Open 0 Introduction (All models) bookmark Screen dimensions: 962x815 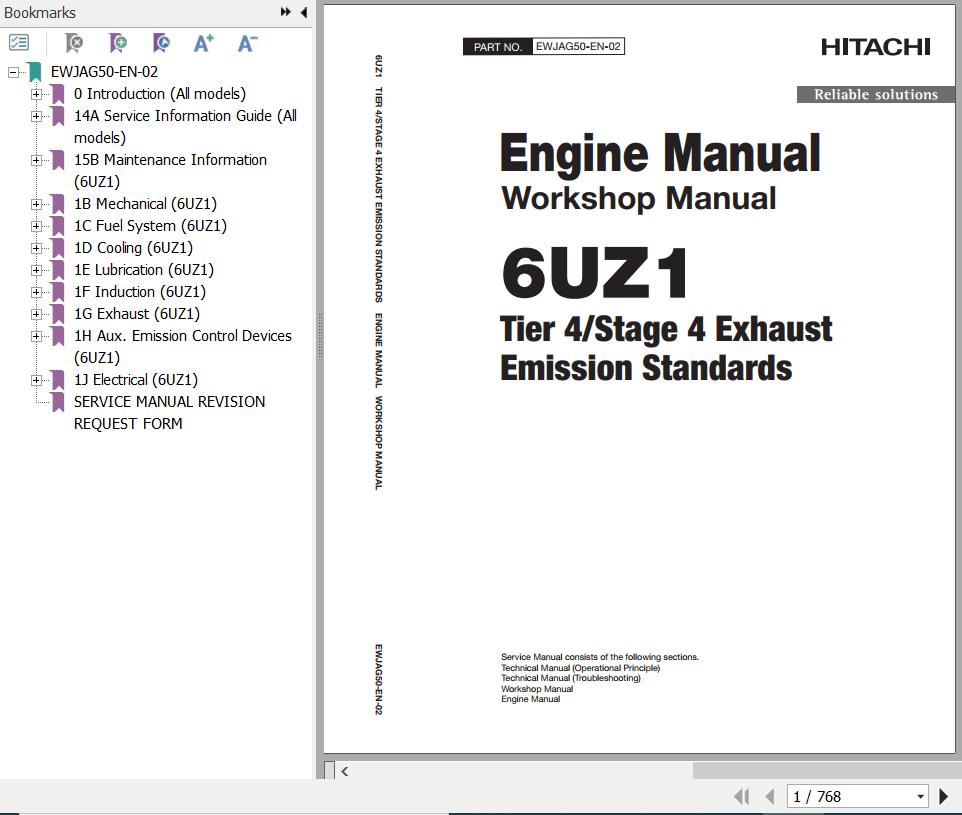click(160, 94)
